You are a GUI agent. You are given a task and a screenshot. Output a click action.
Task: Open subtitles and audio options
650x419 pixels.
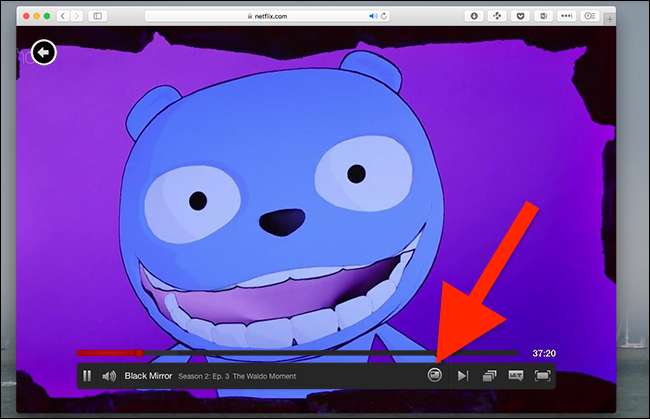(516, 375)
